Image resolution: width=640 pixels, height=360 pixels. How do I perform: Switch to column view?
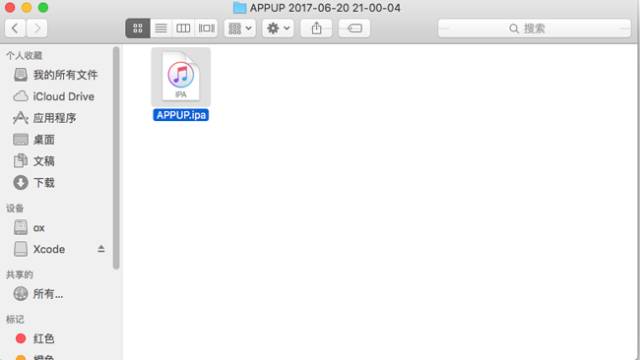(x=183, y=28)
